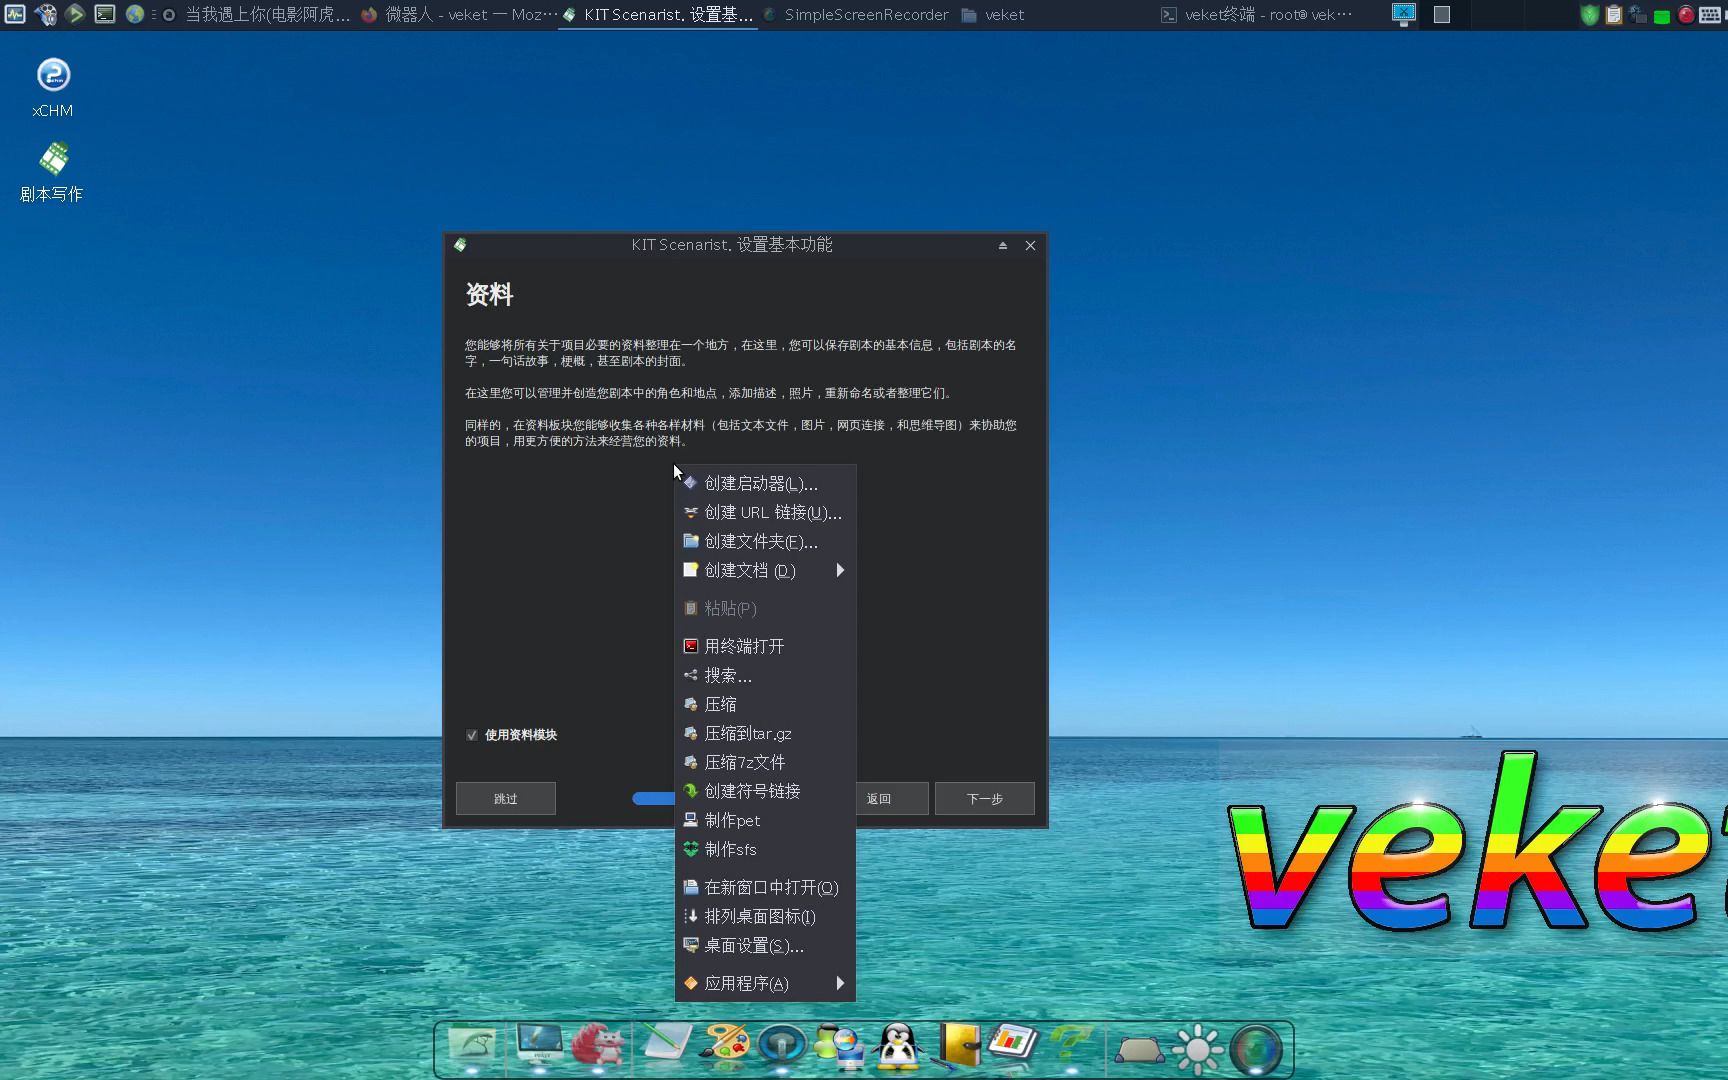This screenshot has height=1080, width=1728.
Task: Click the 下一步 button
Action: point(985,799)
